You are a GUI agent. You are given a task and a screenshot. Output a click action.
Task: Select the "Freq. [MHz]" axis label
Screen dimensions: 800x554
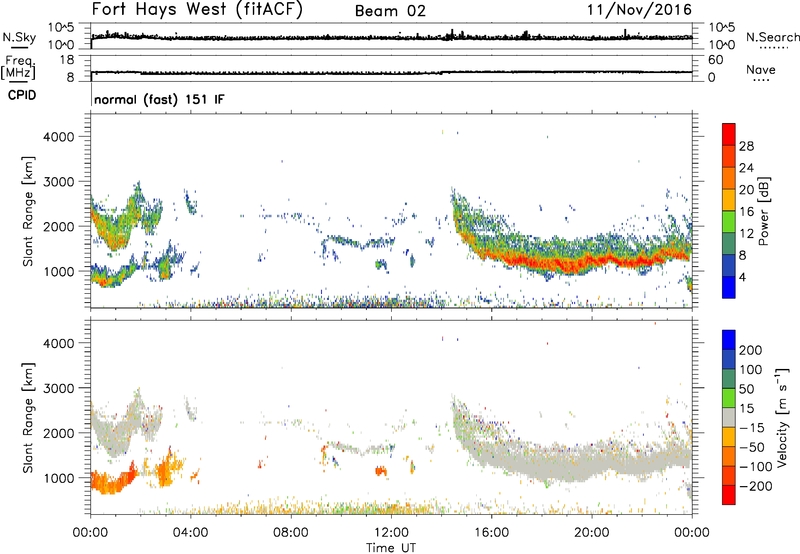pyautogui.click(x=18, y=68)
